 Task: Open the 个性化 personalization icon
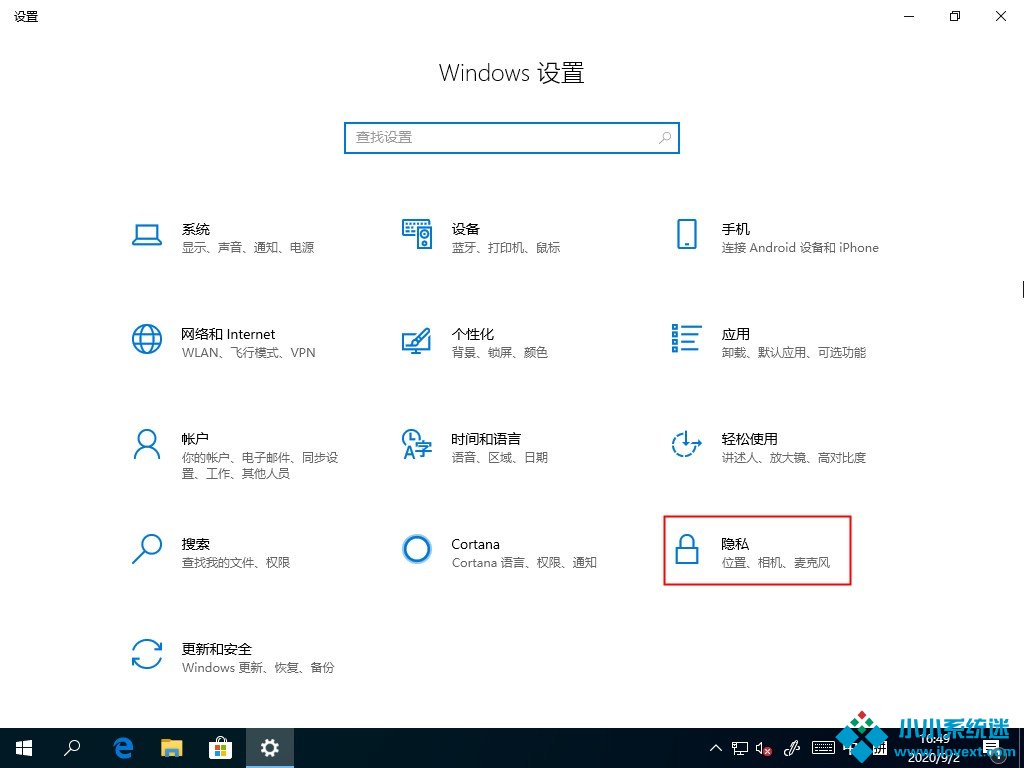[417, 340]
